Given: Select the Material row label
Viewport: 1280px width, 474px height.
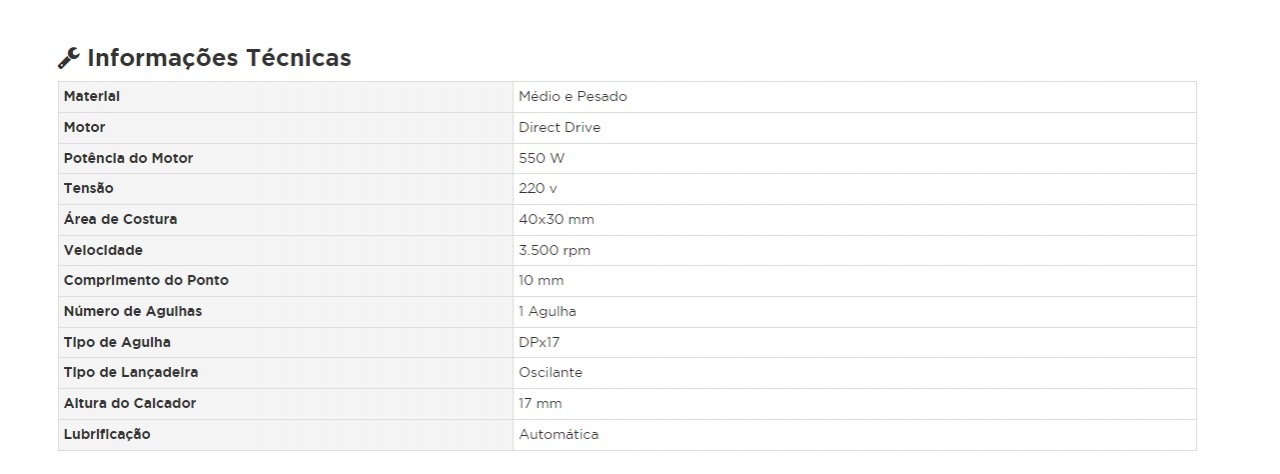Looking at the screenshot, I should click(x=92, y=97).
